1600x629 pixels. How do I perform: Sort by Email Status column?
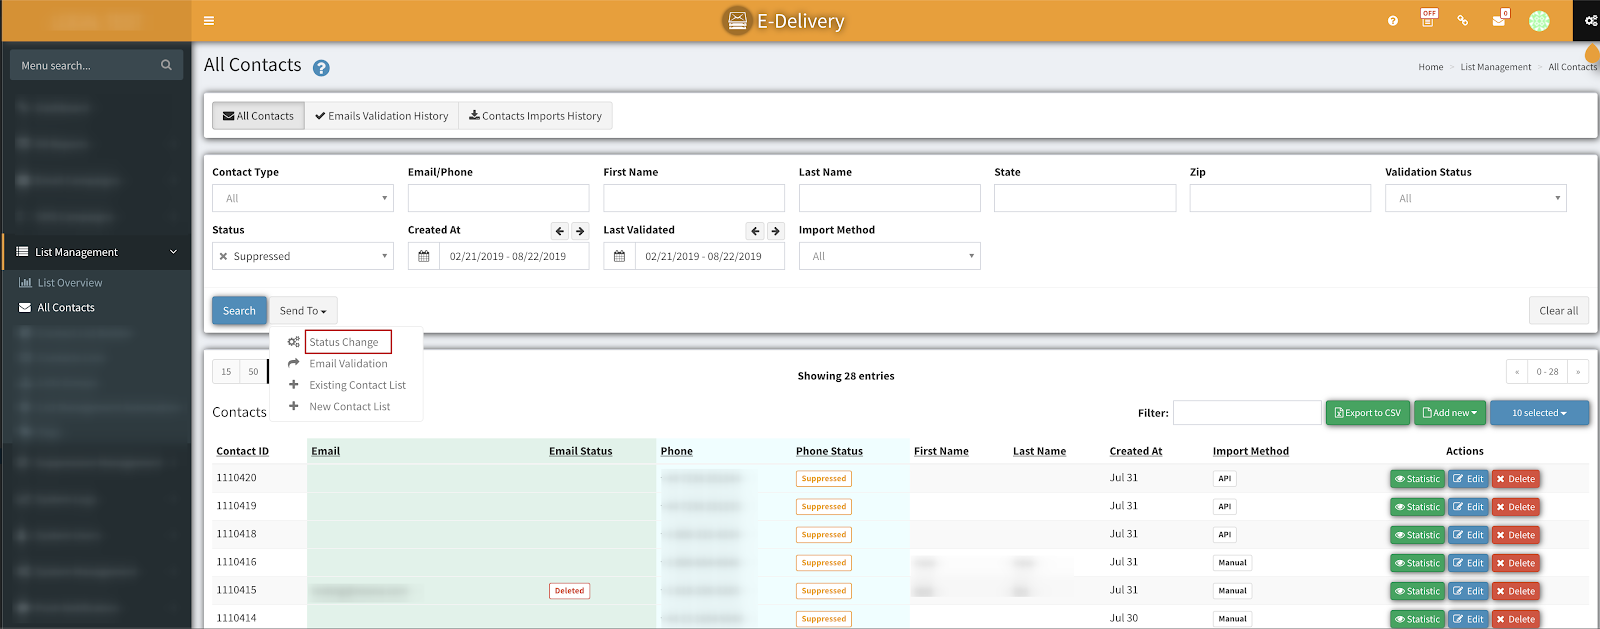[580, 452]
